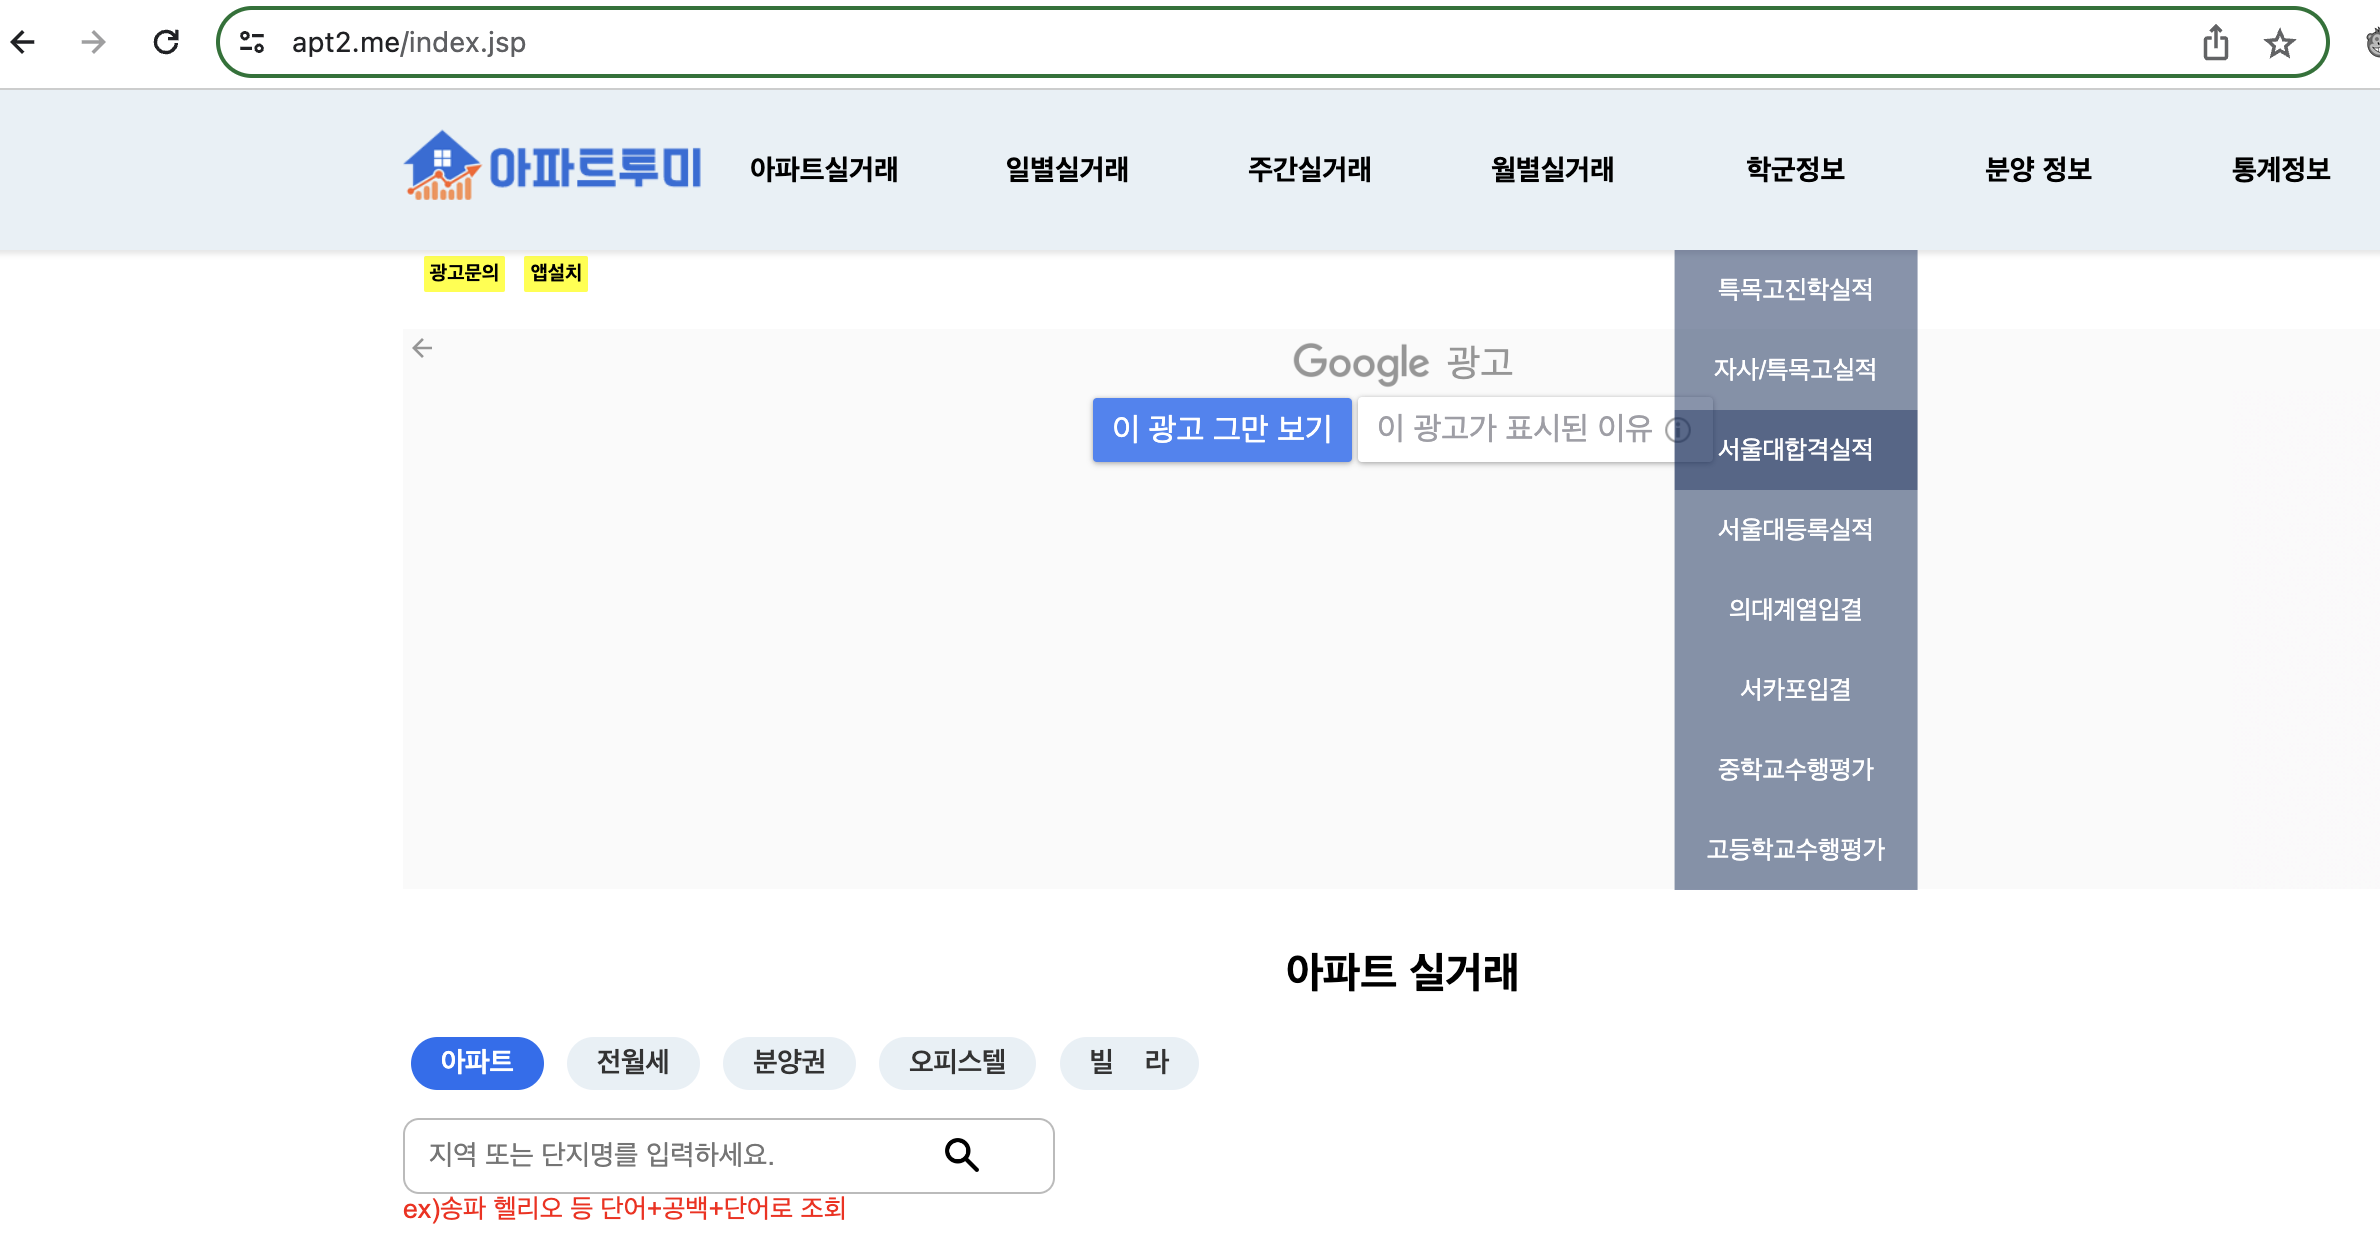Bookmark page with star icon
This screenshot has width=2380, height=1258.
coord(2279,43)
